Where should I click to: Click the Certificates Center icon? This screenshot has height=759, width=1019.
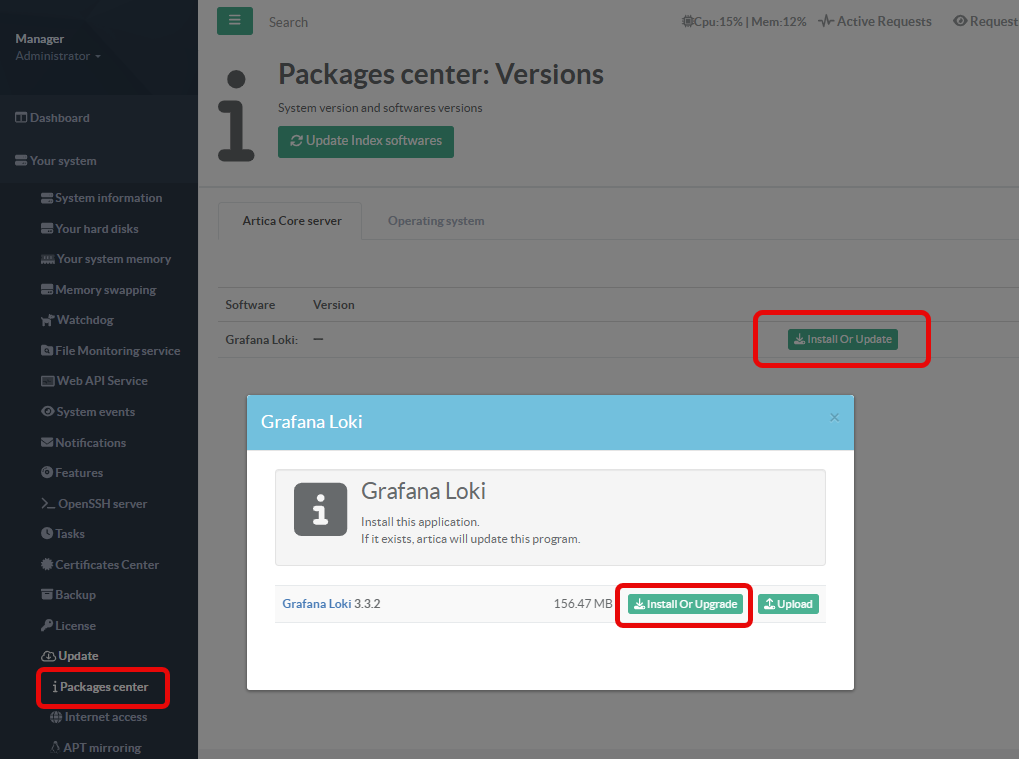point(47,565)
